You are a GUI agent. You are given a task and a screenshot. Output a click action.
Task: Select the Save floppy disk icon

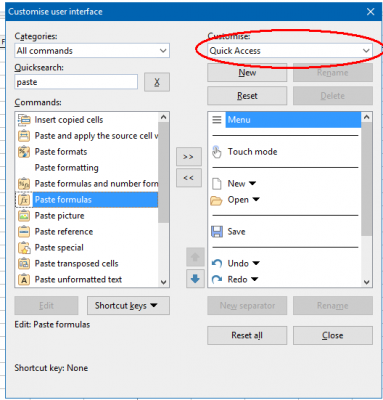click(217, 232)
